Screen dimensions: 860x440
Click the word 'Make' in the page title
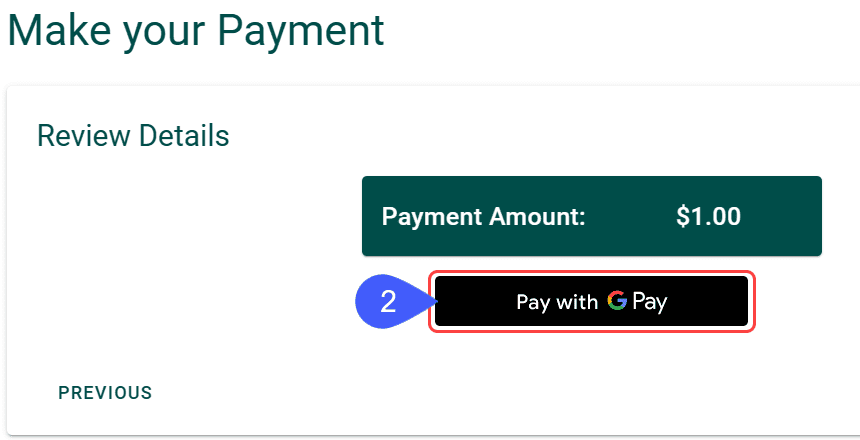pos(55,31)
